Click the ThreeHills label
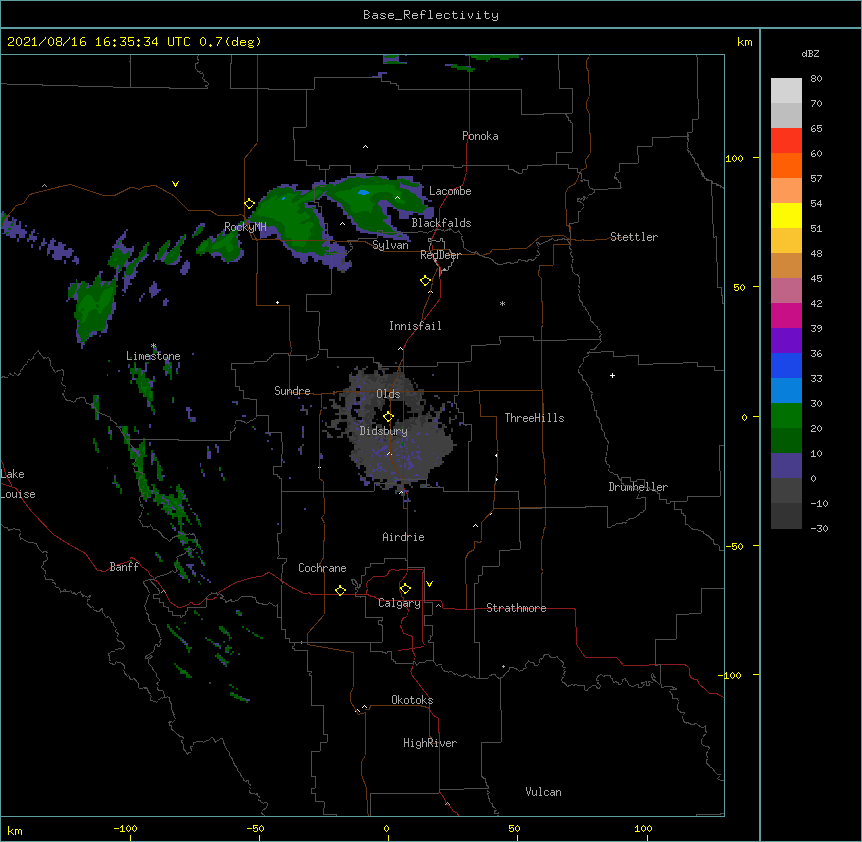This screenshot has width=862, height=842. pos(534,418)
